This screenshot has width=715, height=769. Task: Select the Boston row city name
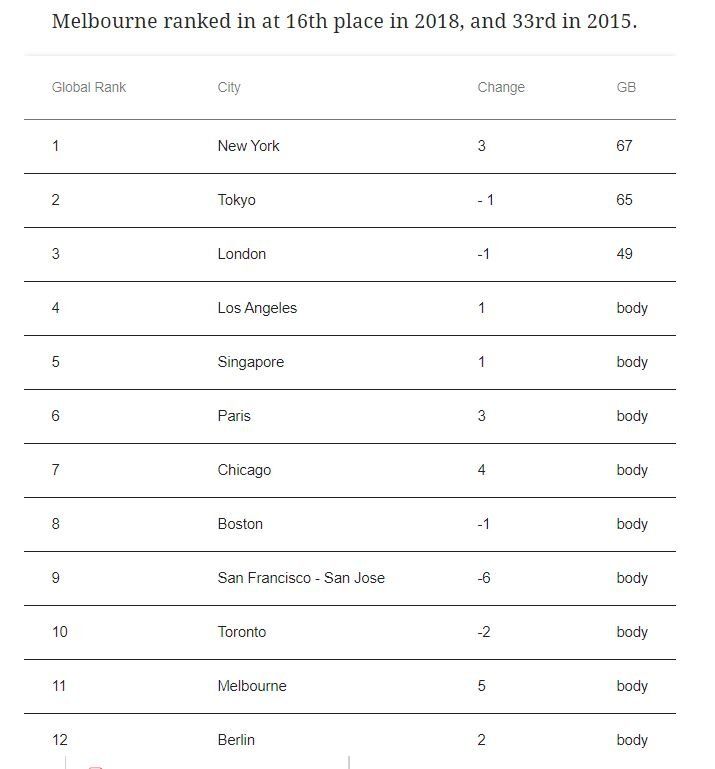point(240,524)
